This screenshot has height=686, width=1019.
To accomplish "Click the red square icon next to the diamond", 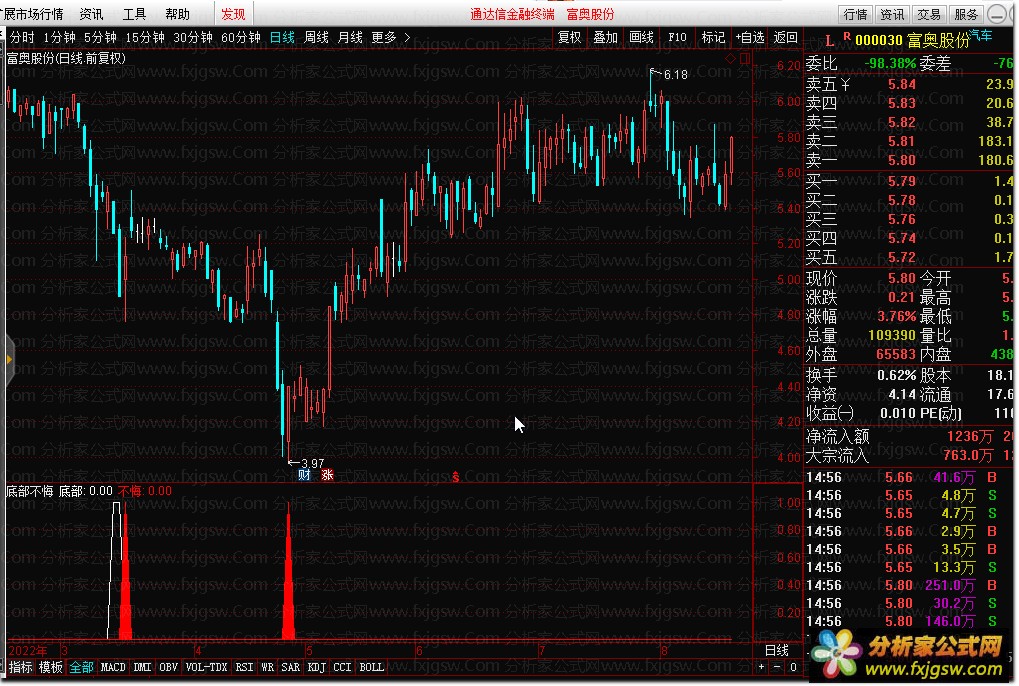I will (x=745, y=59).
